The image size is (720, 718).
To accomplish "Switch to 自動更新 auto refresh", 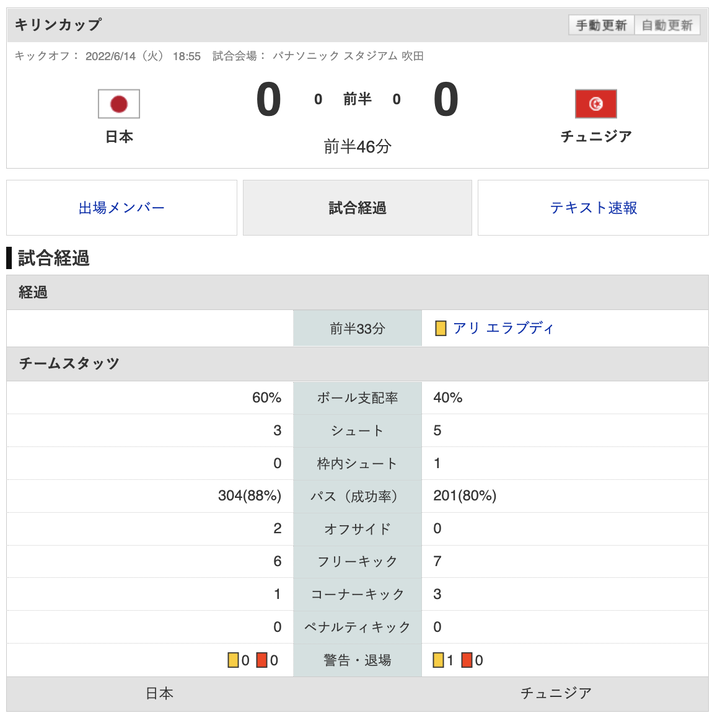I will 667,25.
